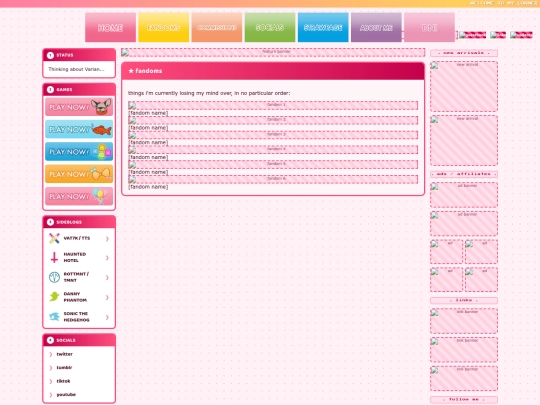
Task: Click the blue Sonic the Hedgehog icon
Action: click(x=54, y=316)
